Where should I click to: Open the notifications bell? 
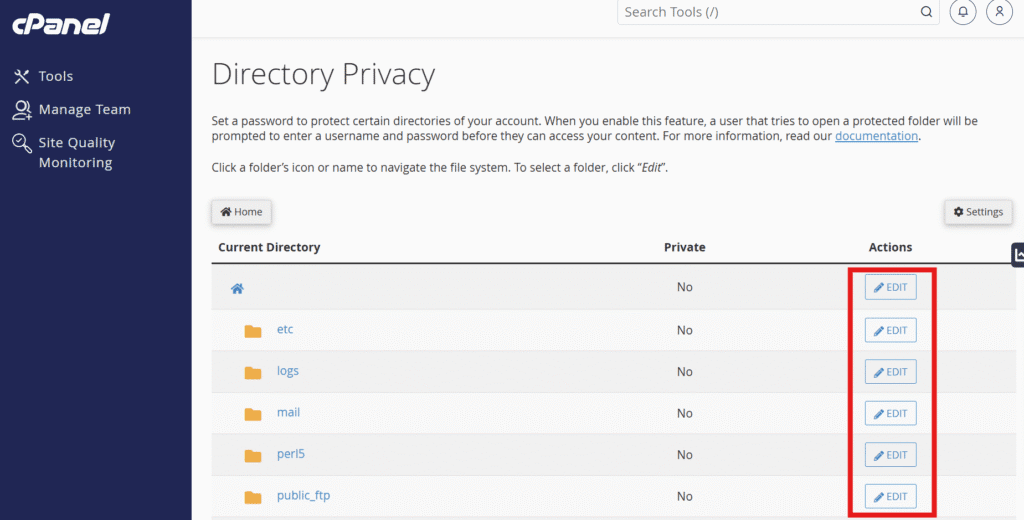[x=963, y=12]
